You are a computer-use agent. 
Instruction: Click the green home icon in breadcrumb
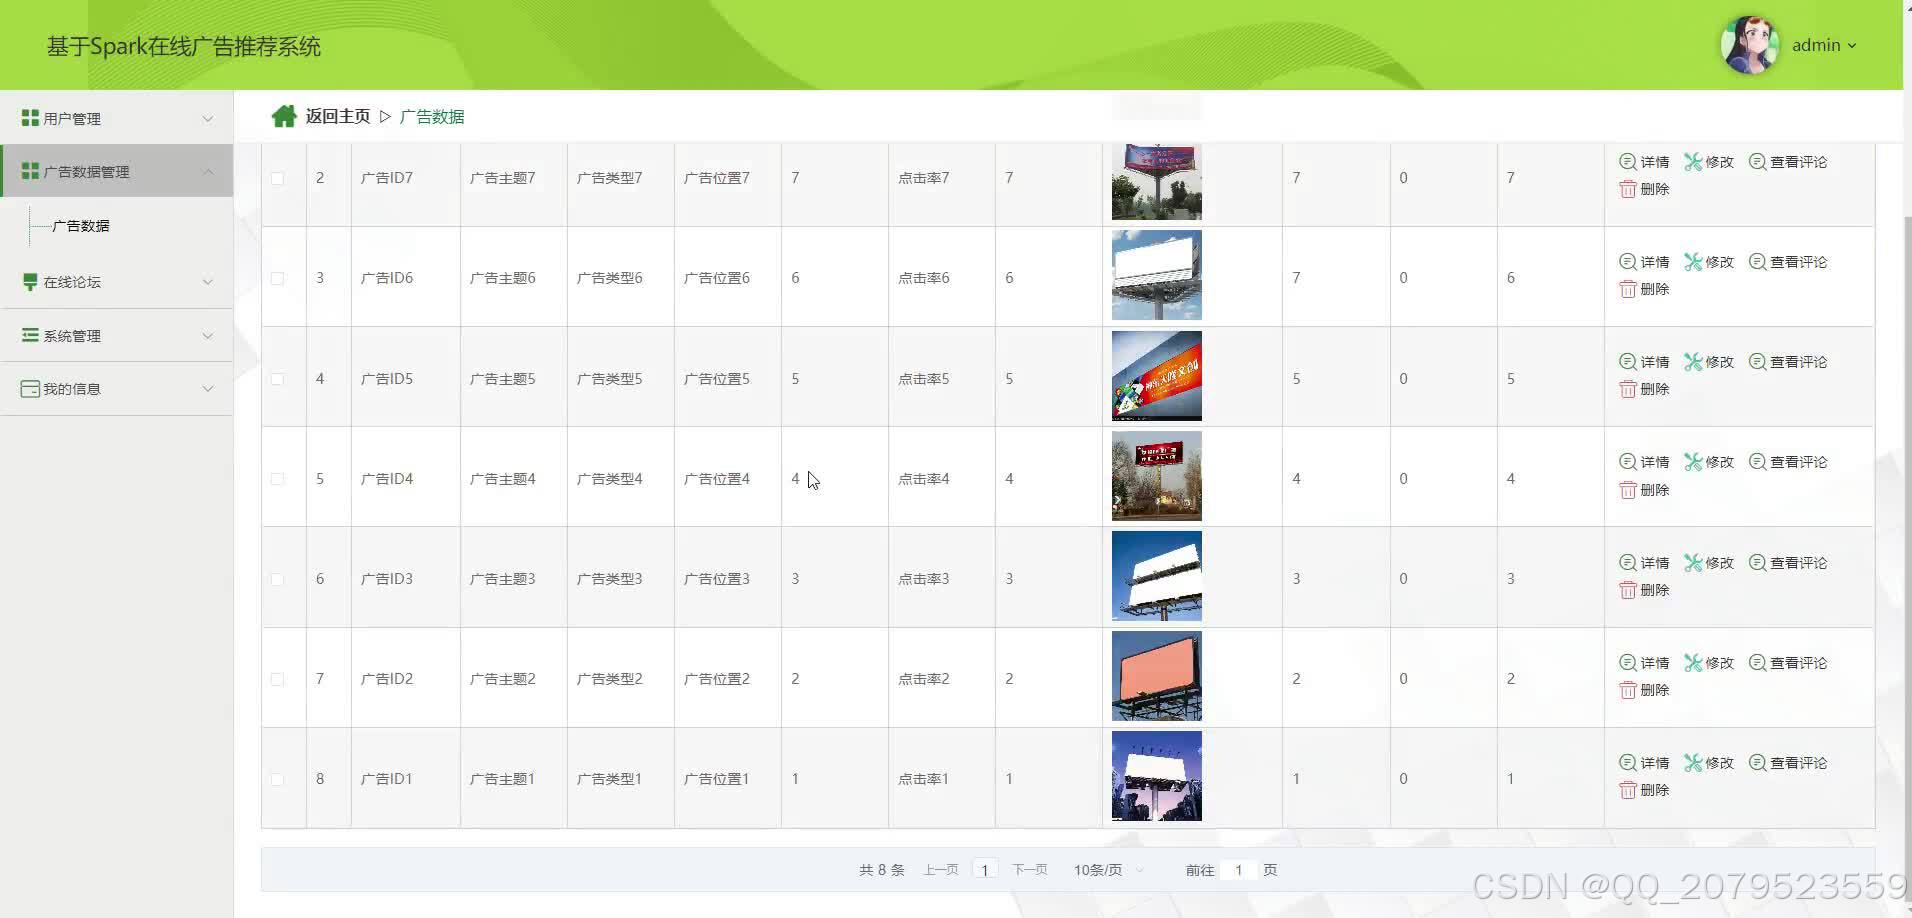(284, 116)
